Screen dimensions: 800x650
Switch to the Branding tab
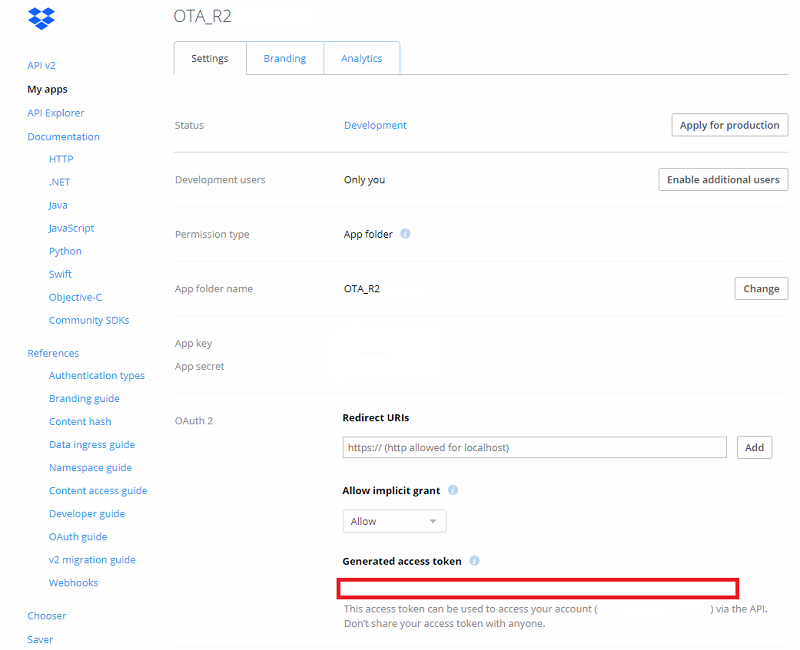[285, 58]
